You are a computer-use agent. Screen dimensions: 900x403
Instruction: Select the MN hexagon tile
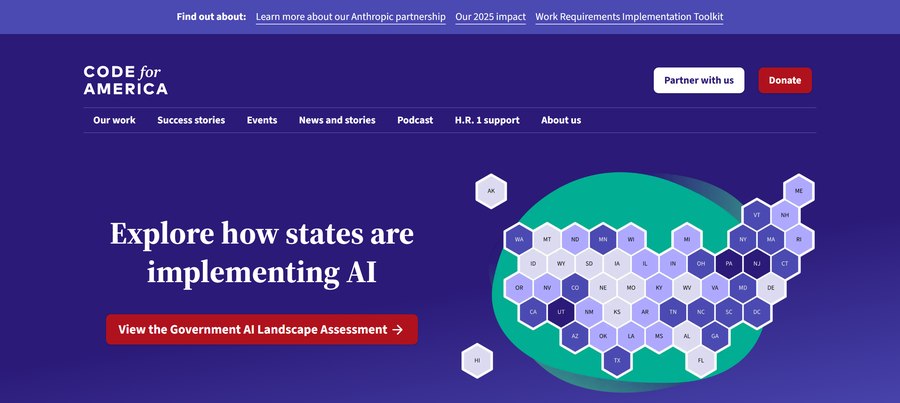pyautogui.click(x=603, y=239)
